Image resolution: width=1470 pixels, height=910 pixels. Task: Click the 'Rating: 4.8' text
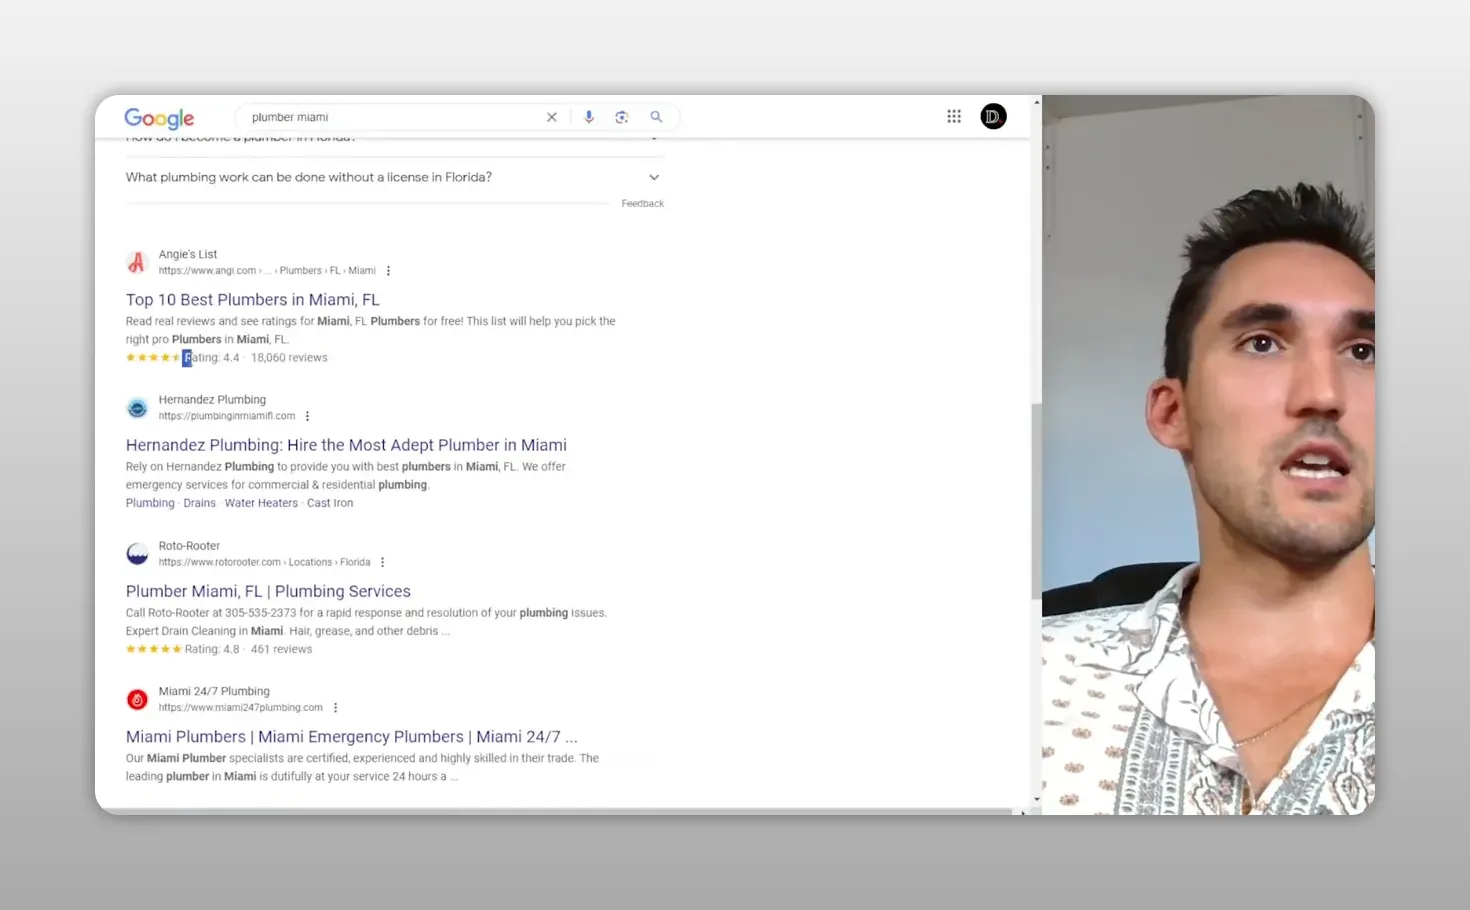click(x=212, y=649)
